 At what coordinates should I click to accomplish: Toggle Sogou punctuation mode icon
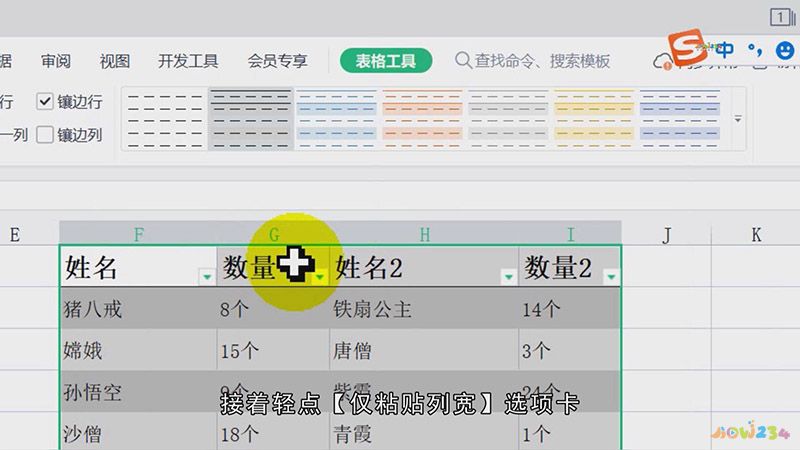tap(755, 49)
